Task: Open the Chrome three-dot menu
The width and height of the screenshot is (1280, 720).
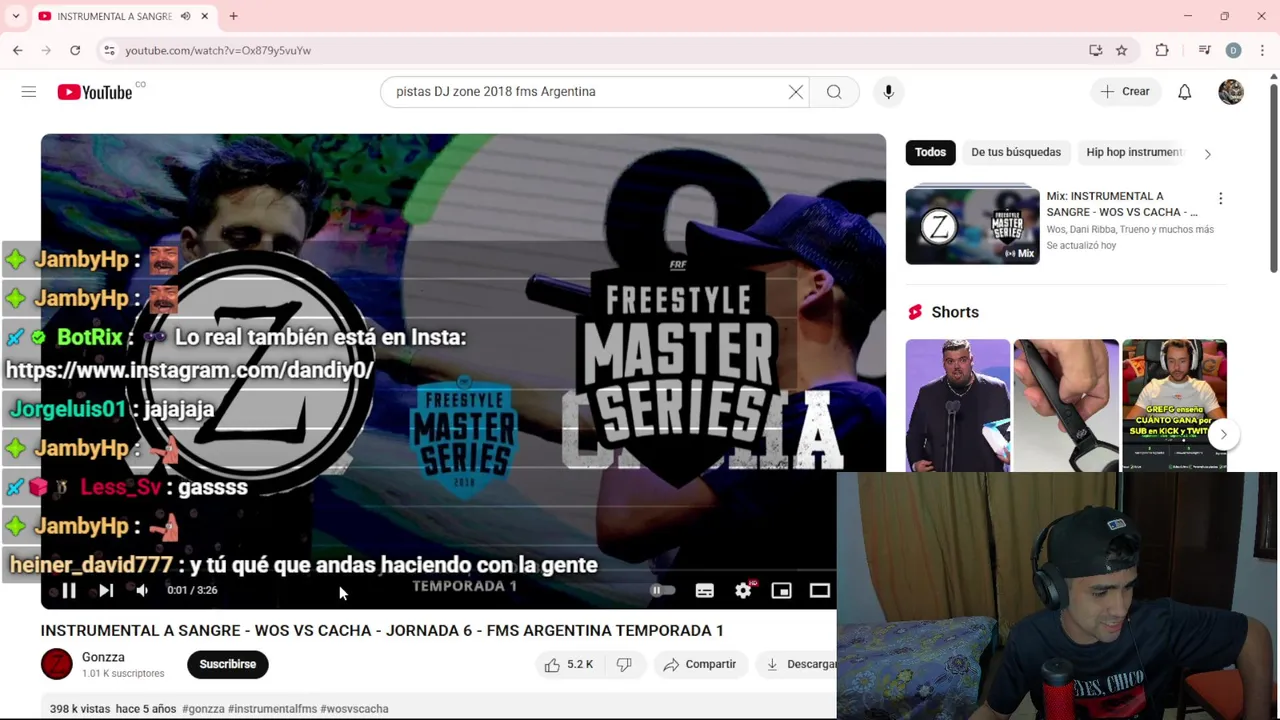Action: [1263, 50]
